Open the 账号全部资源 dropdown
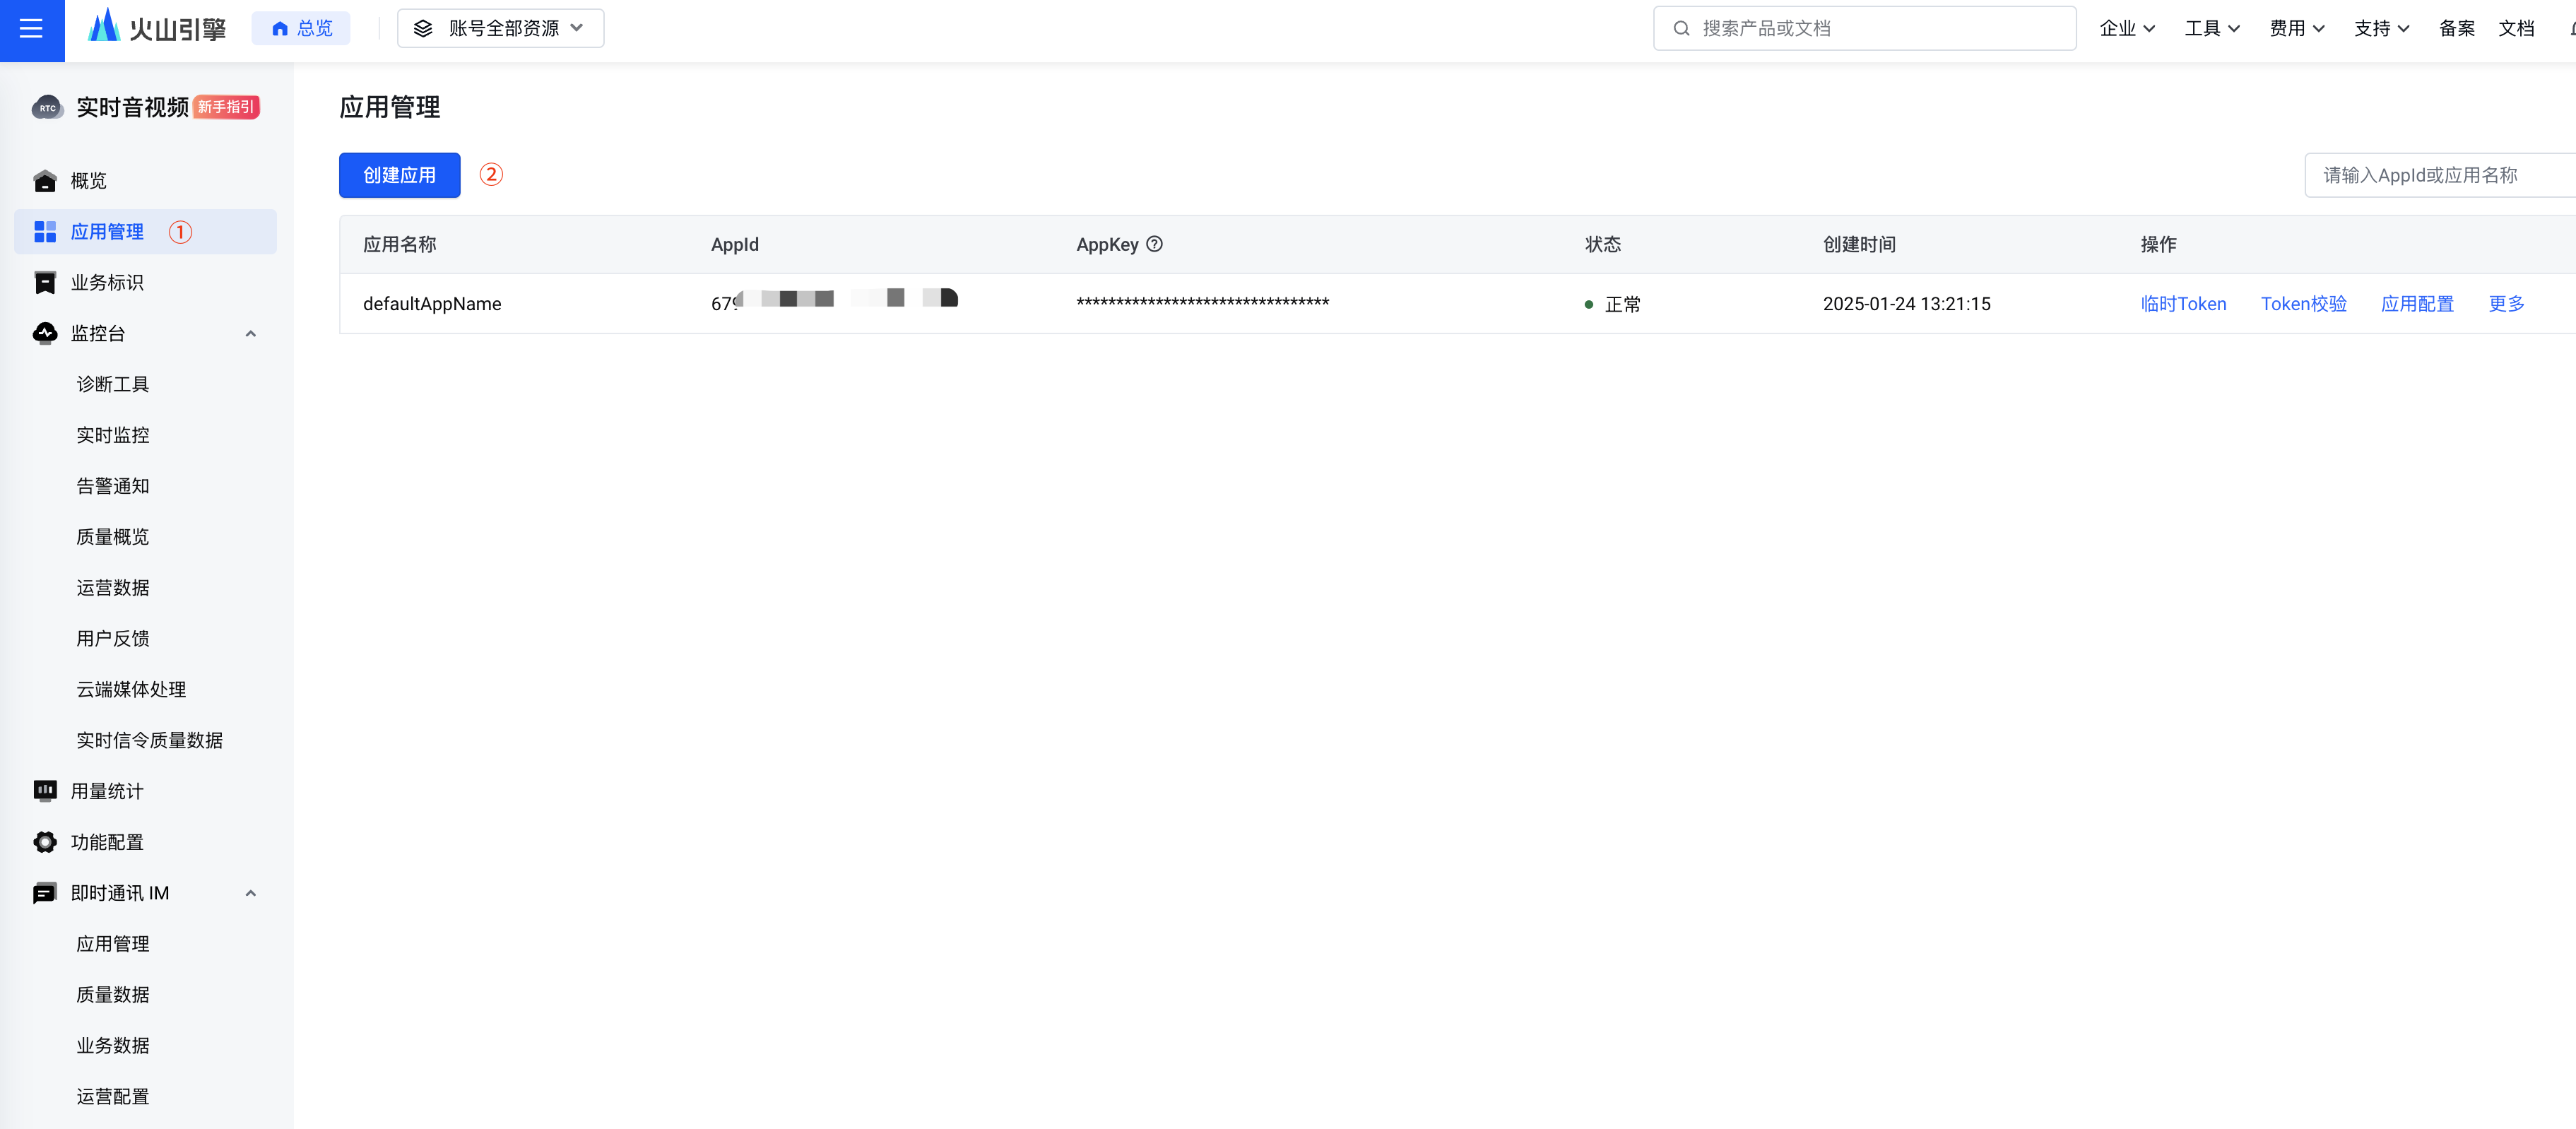2576x1129 pixels. 500,28
